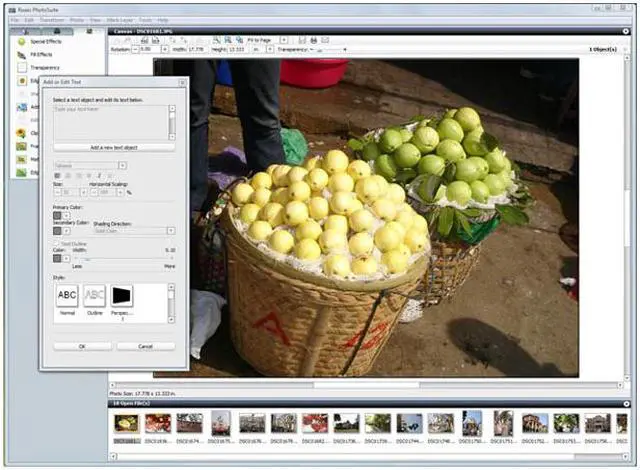Click the print icon in canvas toolbar
This screenshot has height=470, width=640.
pyautogui.click(x=314, y=38)
